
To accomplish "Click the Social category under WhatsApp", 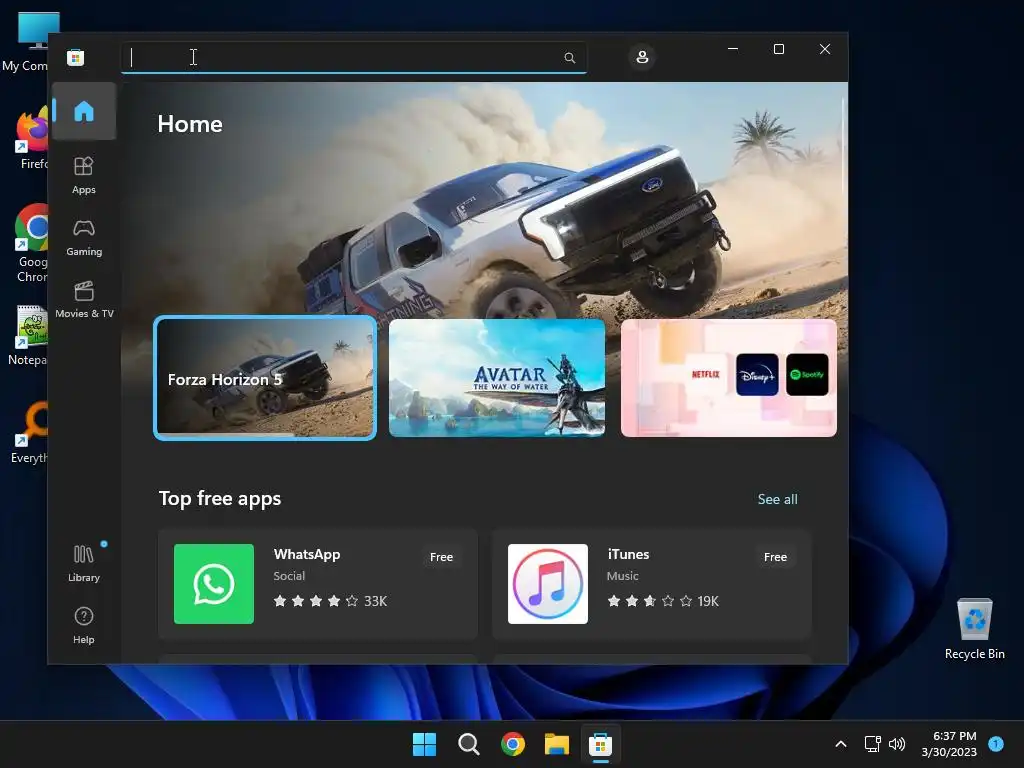I will tap(289, 576).
